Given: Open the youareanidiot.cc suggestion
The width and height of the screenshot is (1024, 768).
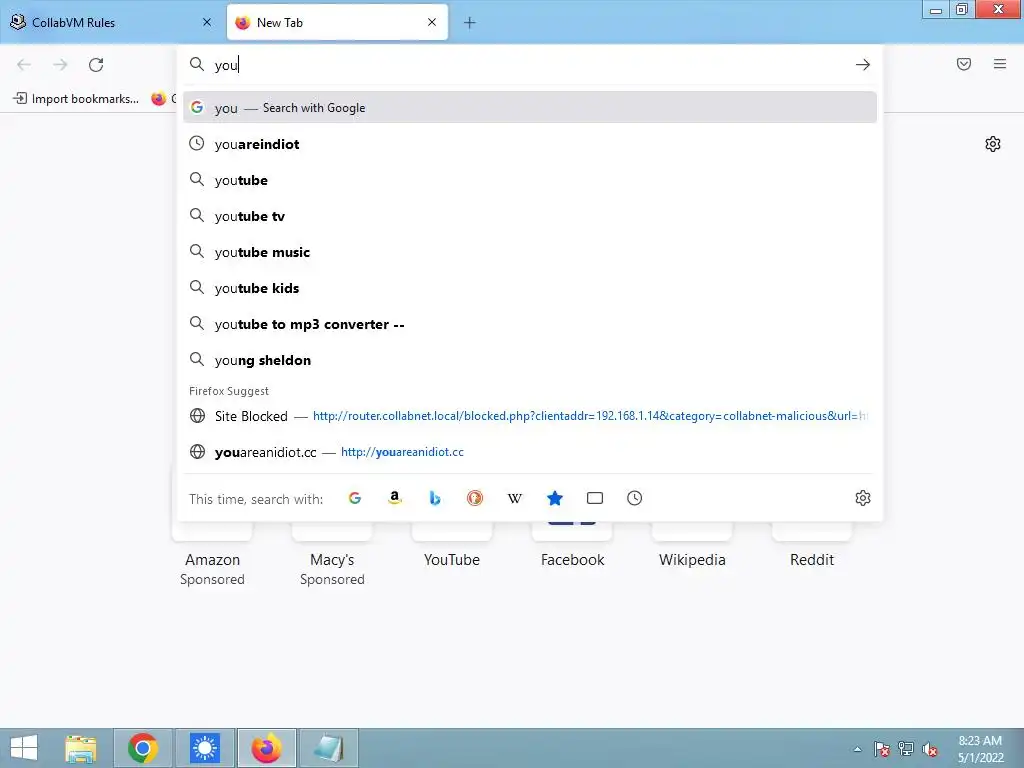Looking at the screenshot, I should pyautogui.click(x=530, y=452).
